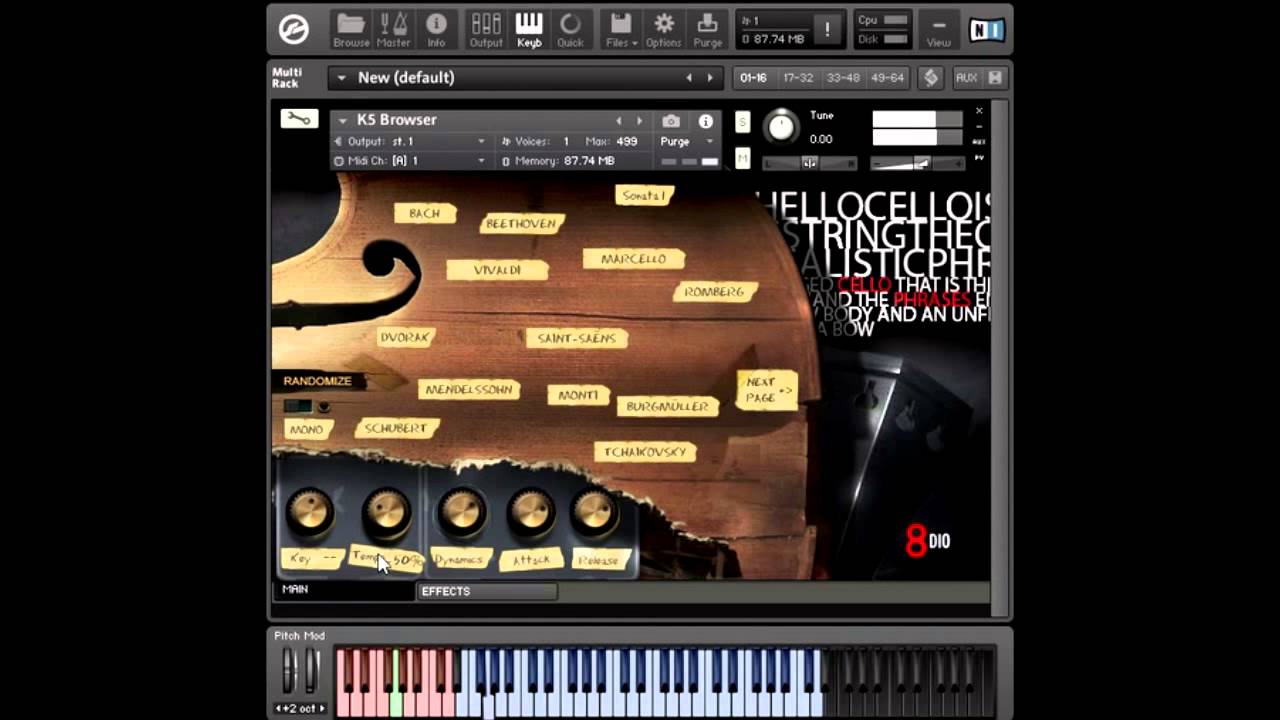This screenshot has height=720, width=1280.
Task: Open the instrument Purge dropdown
Action: tap(687, 142)
